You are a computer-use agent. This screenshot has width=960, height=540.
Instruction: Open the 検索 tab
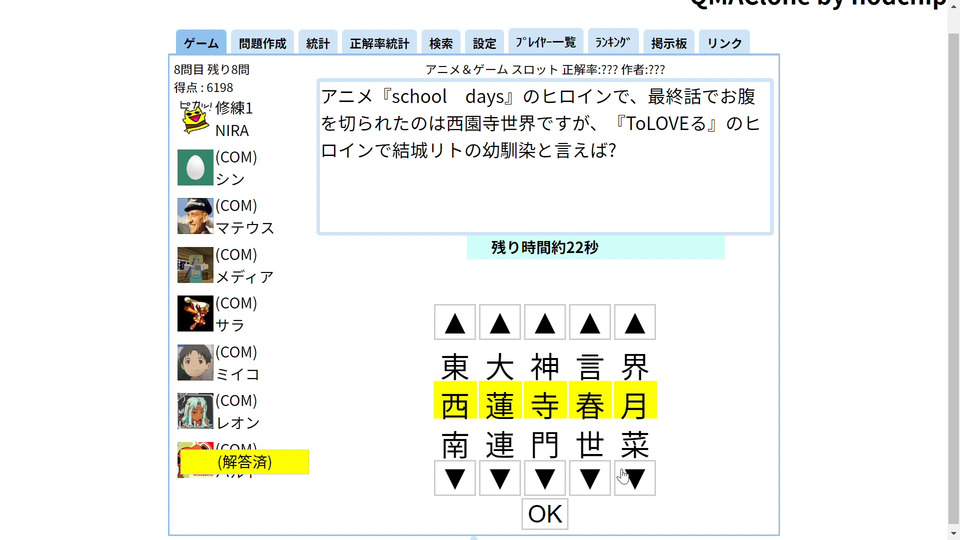click(441, 43)
